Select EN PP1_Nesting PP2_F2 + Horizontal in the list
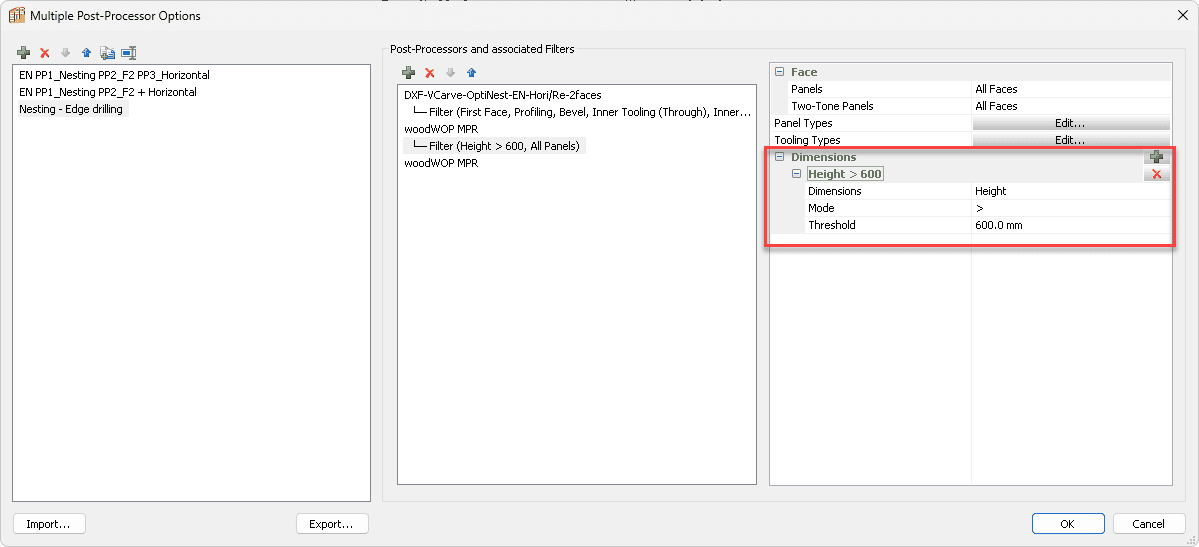This screenshot has width=1199, height=547. pyautogui.click(x=108, y=92)
